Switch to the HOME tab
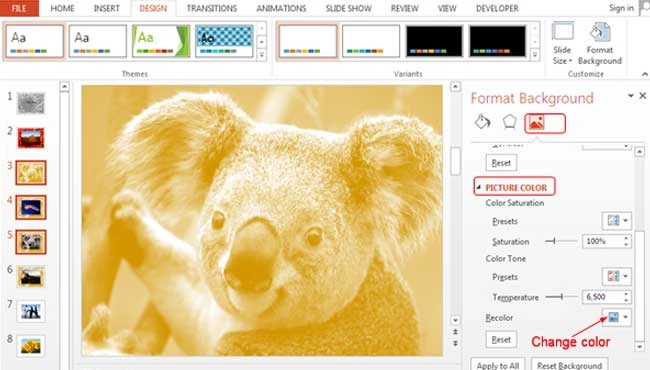 coord(62,8)
